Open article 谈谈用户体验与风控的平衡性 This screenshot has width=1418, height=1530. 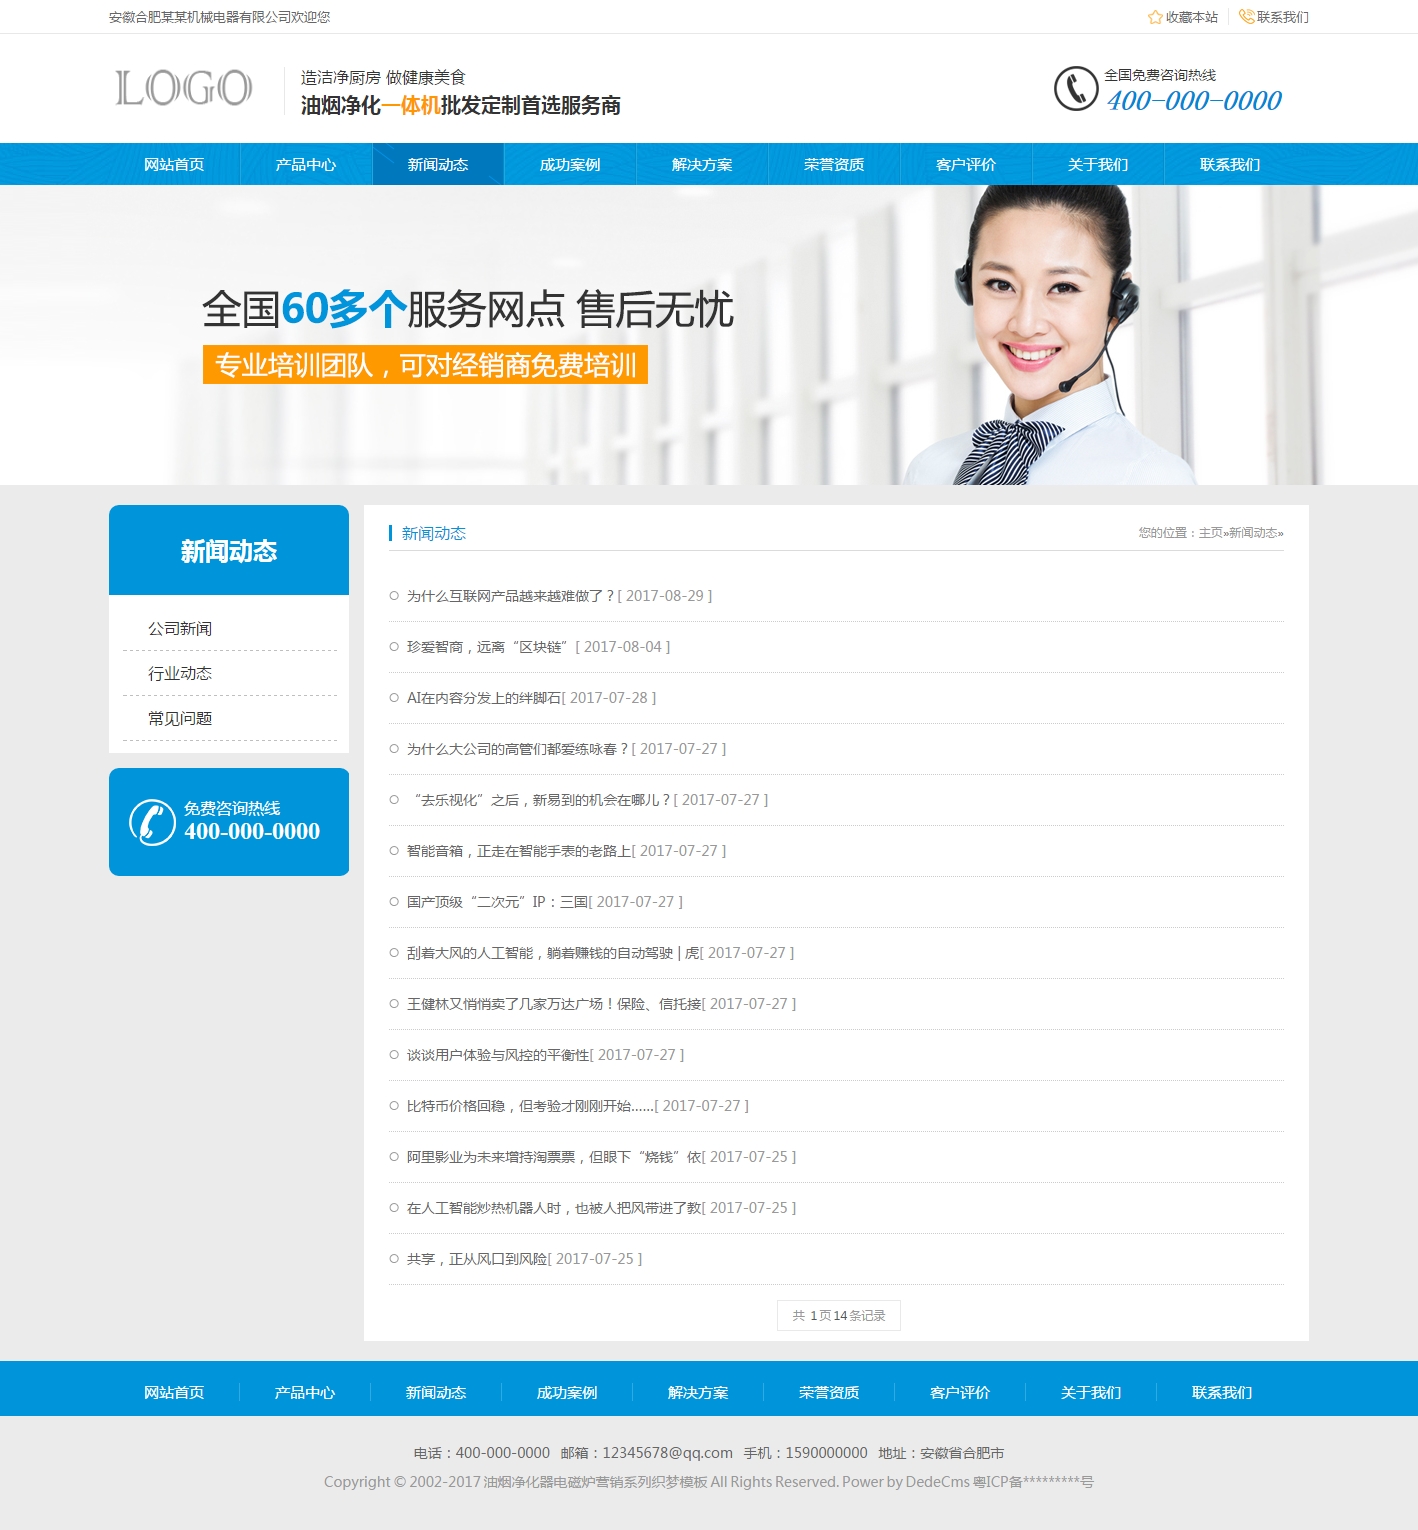[498, 1055]
